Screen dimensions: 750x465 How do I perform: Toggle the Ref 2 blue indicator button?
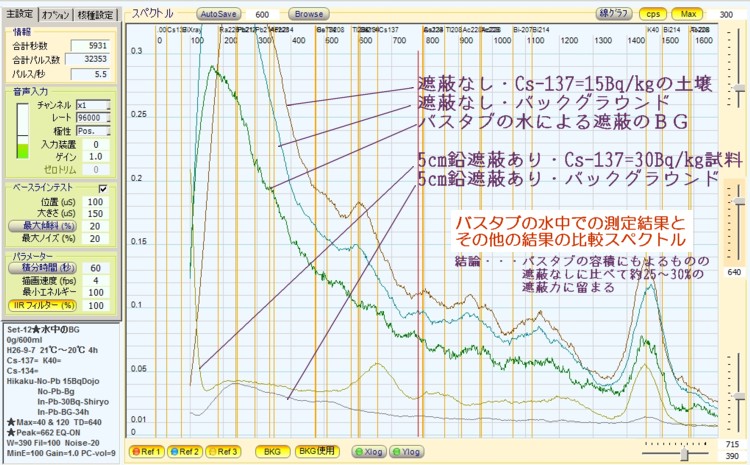[x=185, y=452]
